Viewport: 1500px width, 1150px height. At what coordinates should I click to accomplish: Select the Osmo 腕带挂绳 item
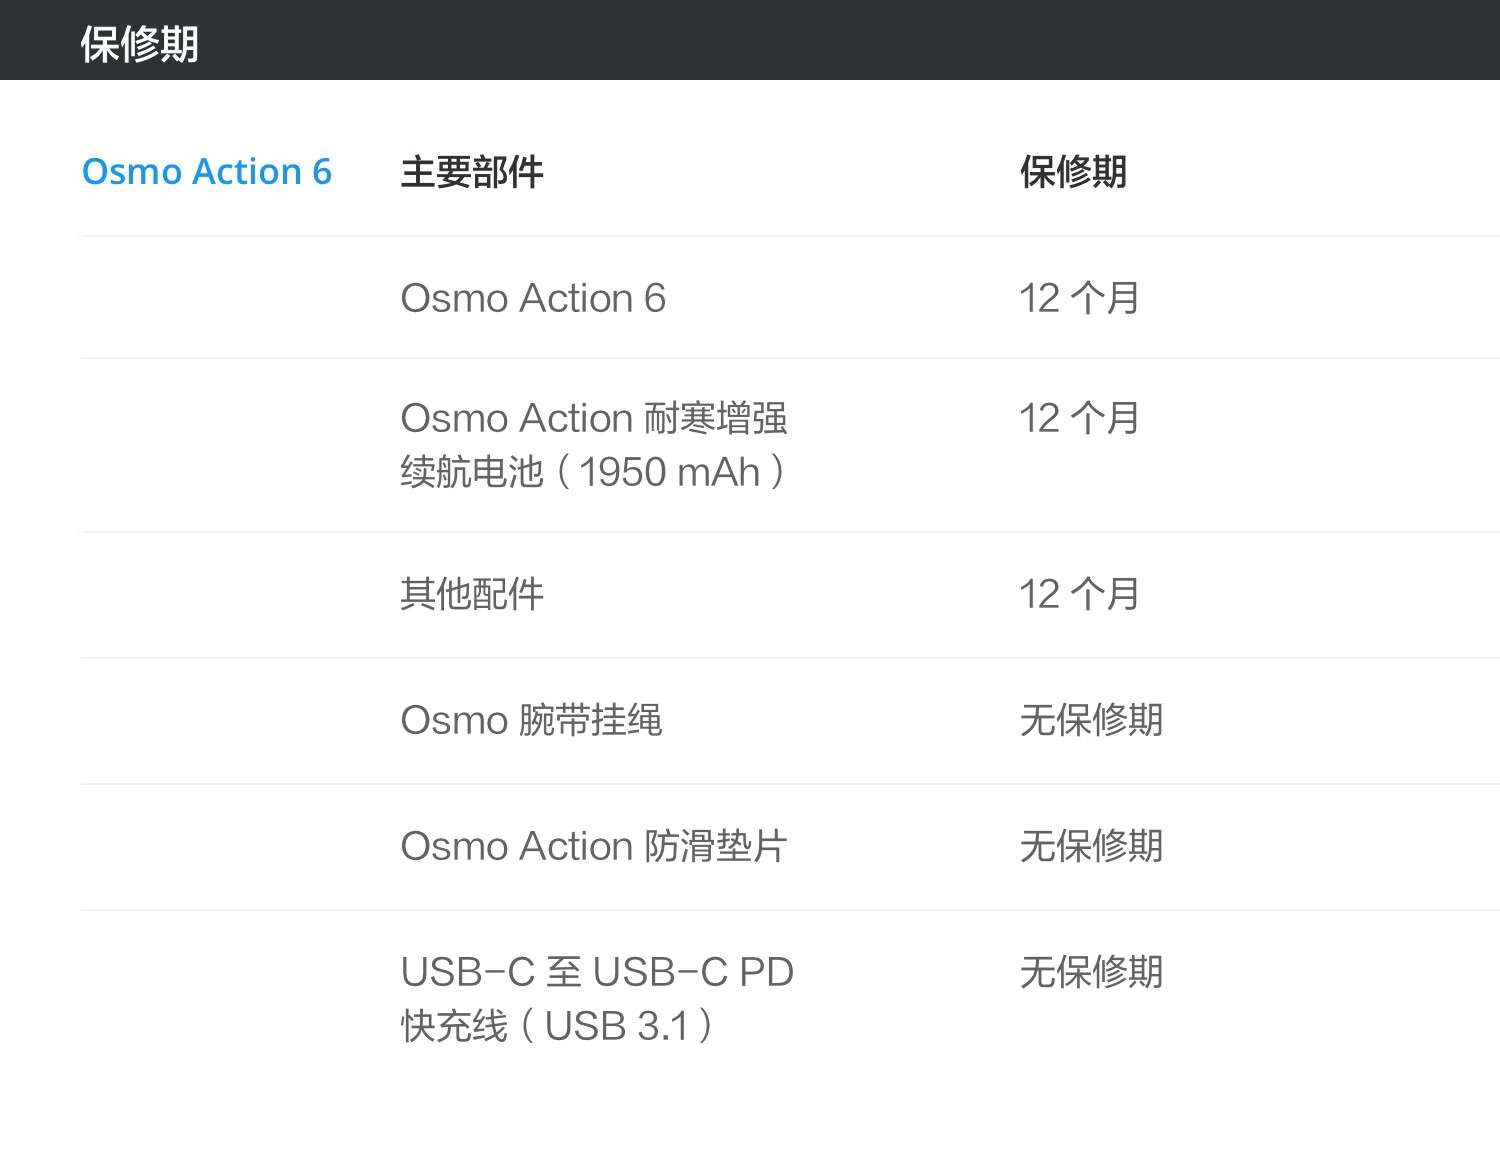pyautogui.click(x=531, y=720)
